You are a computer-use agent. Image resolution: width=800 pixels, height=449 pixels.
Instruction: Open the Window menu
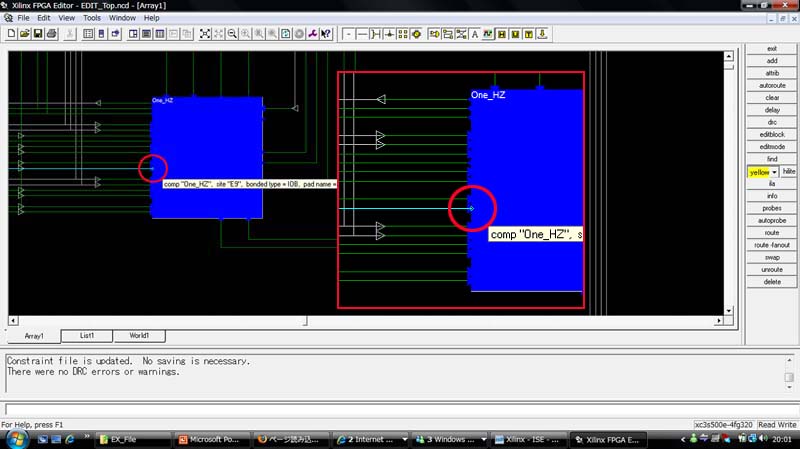click(122, 18)
